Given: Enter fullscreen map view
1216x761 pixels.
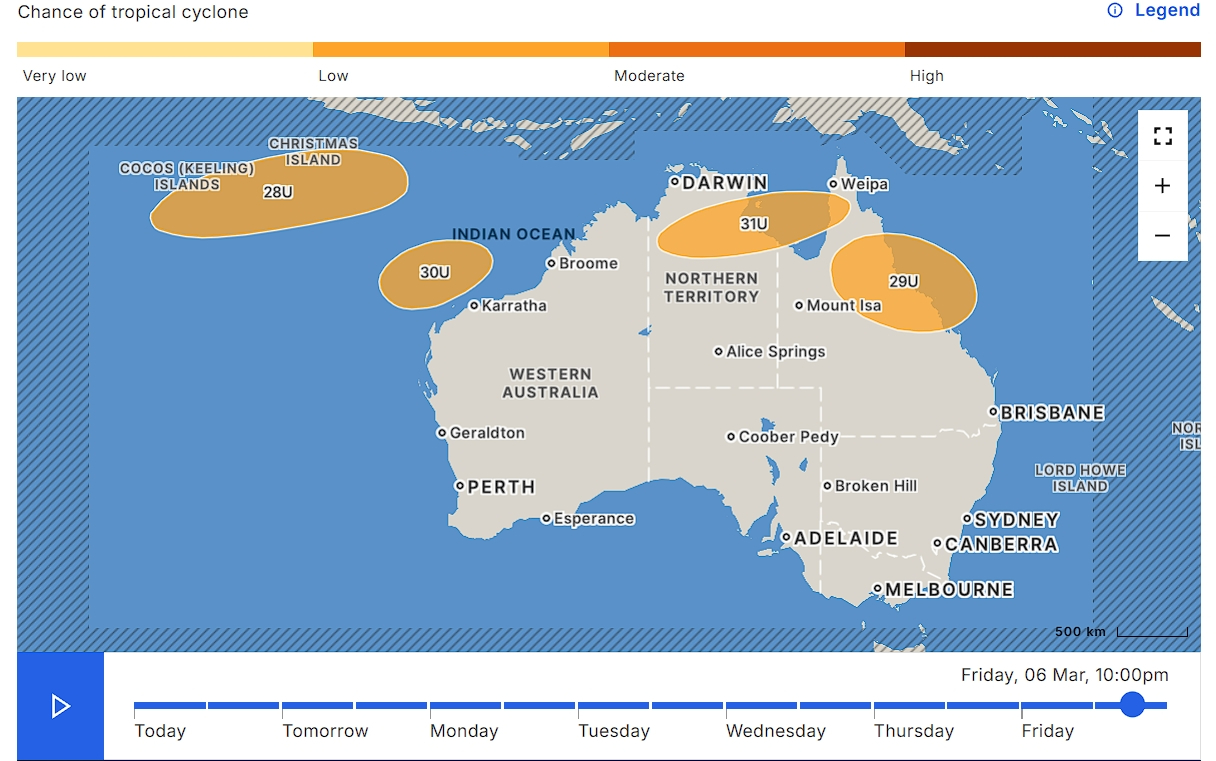Looking at the screenshot, I should [x=1162, y=136].
